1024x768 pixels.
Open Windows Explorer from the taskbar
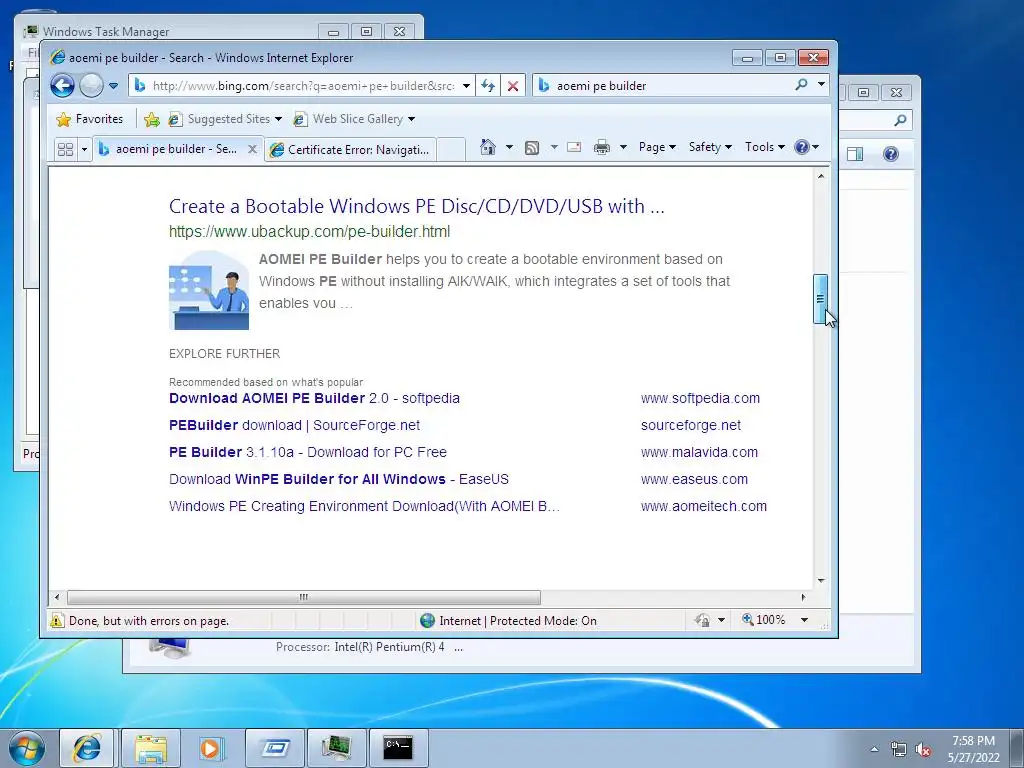click(x=151, y=748)
